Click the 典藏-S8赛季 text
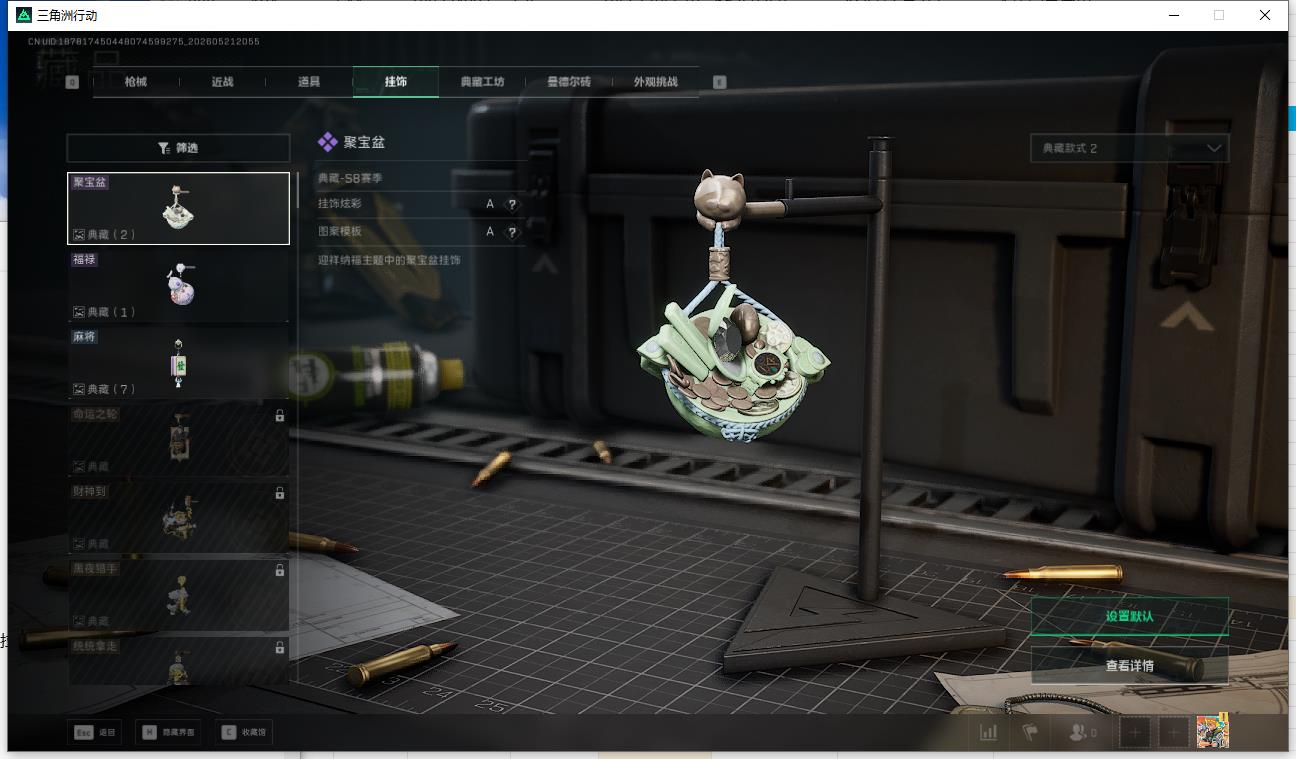This screenshot has width=1296, height=759. click(x=350, y=178)
